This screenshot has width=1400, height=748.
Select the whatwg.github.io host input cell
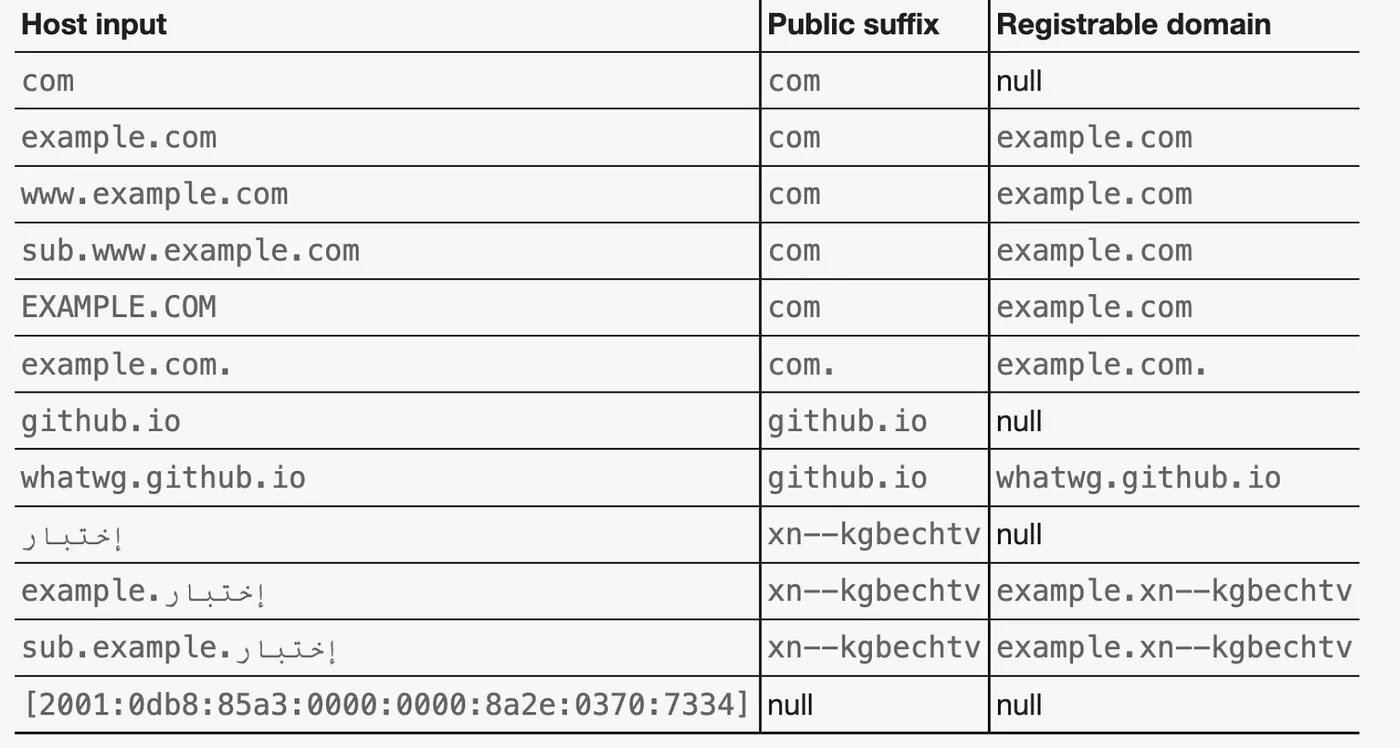[x=163, y=477]
